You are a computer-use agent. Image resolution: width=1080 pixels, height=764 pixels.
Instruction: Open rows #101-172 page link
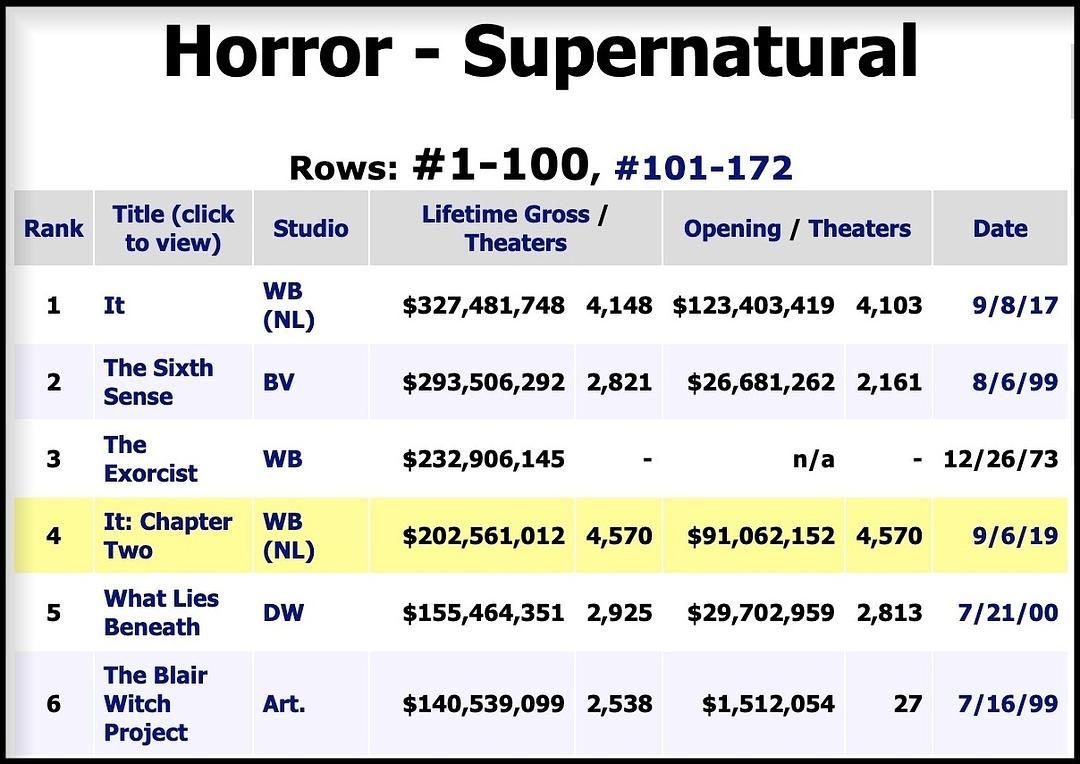pos(703,167)
